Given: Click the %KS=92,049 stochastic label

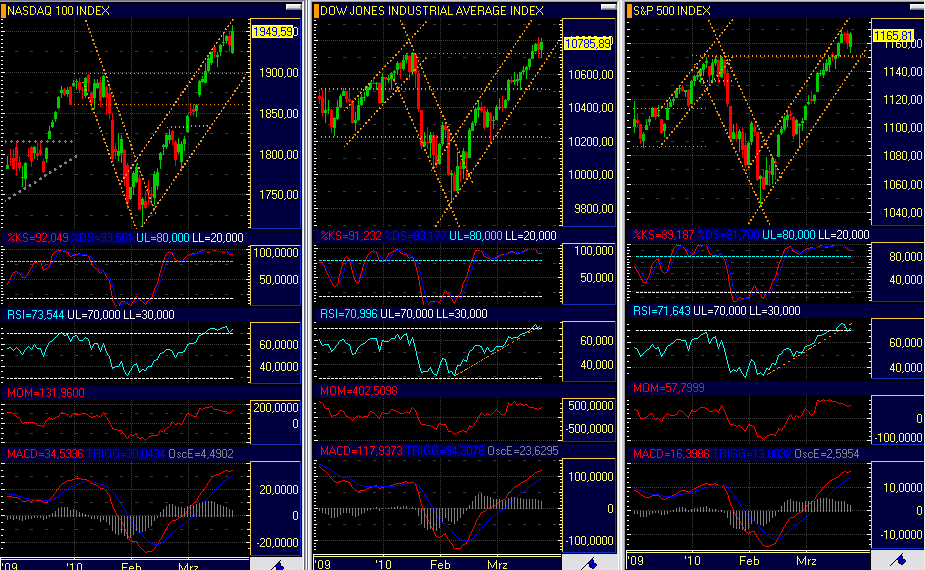Looking at the screenshot, I should click(x=38, y=238).
